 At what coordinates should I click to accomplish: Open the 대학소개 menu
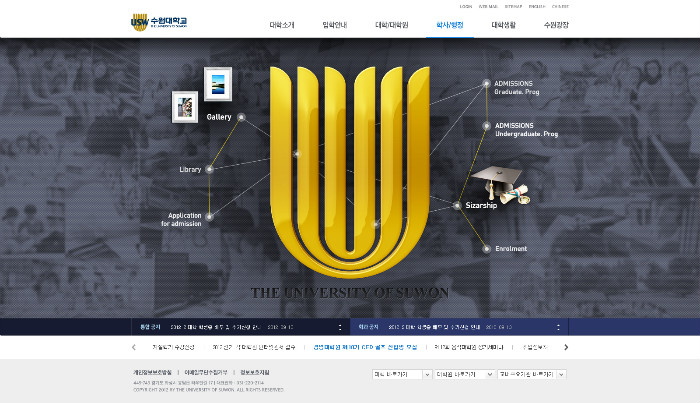282,25
